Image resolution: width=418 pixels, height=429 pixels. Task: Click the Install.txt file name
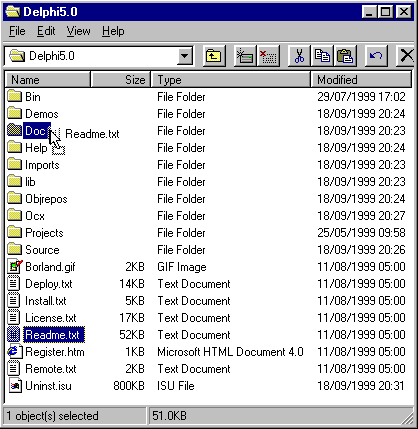click(46, 301)
